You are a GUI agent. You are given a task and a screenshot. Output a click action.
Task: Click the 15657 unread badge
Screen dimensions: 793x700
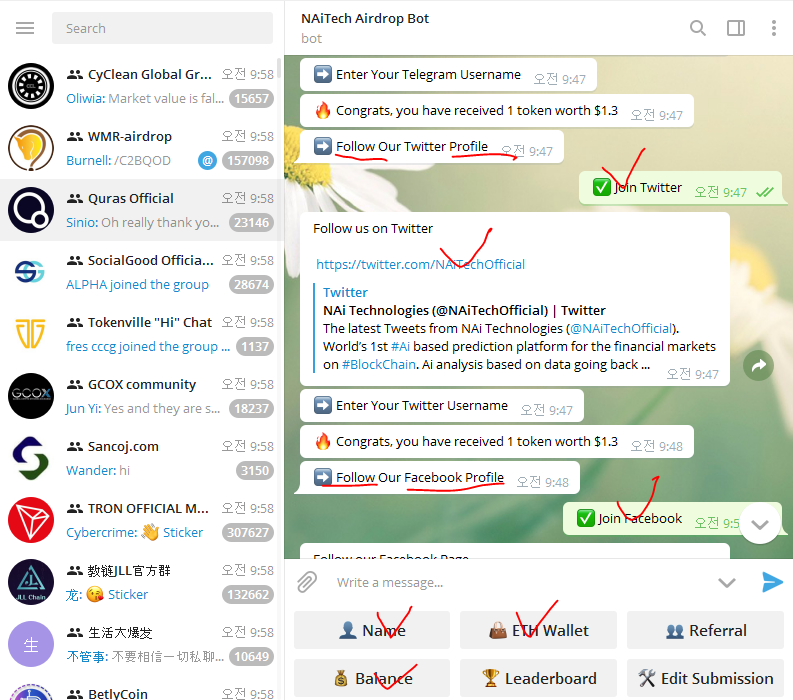click(x=251, y=99)
